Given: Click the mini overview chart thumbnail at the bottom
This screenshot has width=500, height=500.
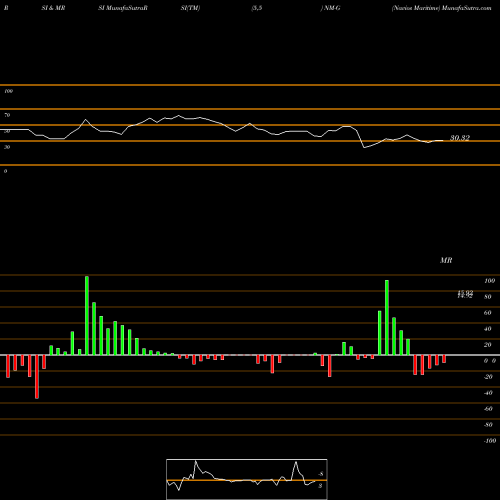Looking at the screenshot, I should tap(247, 479).
